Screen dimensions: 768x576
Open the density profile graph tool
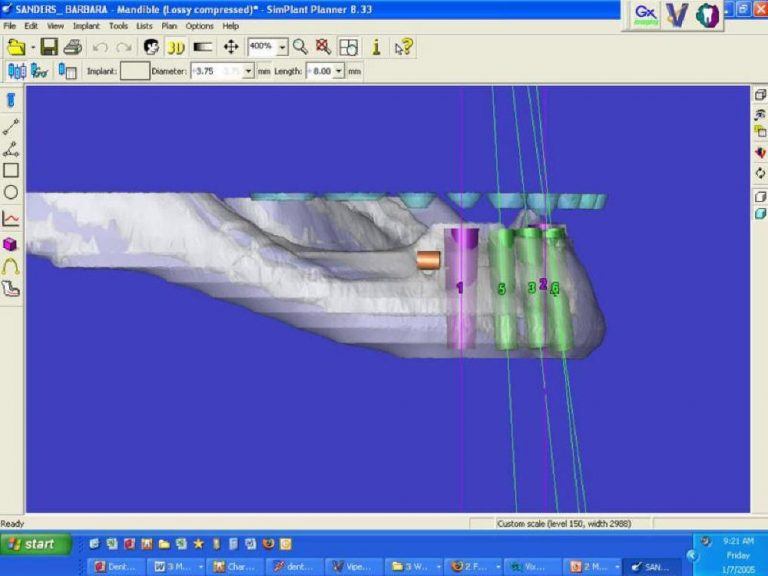click(11, 218)
